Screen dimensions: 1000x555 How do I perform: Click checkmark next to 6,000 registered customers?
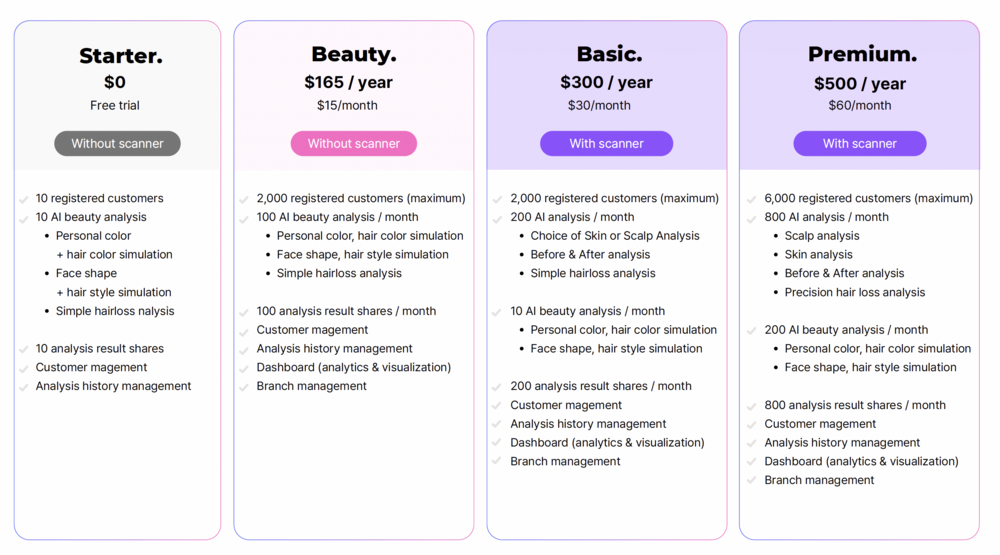752,199
